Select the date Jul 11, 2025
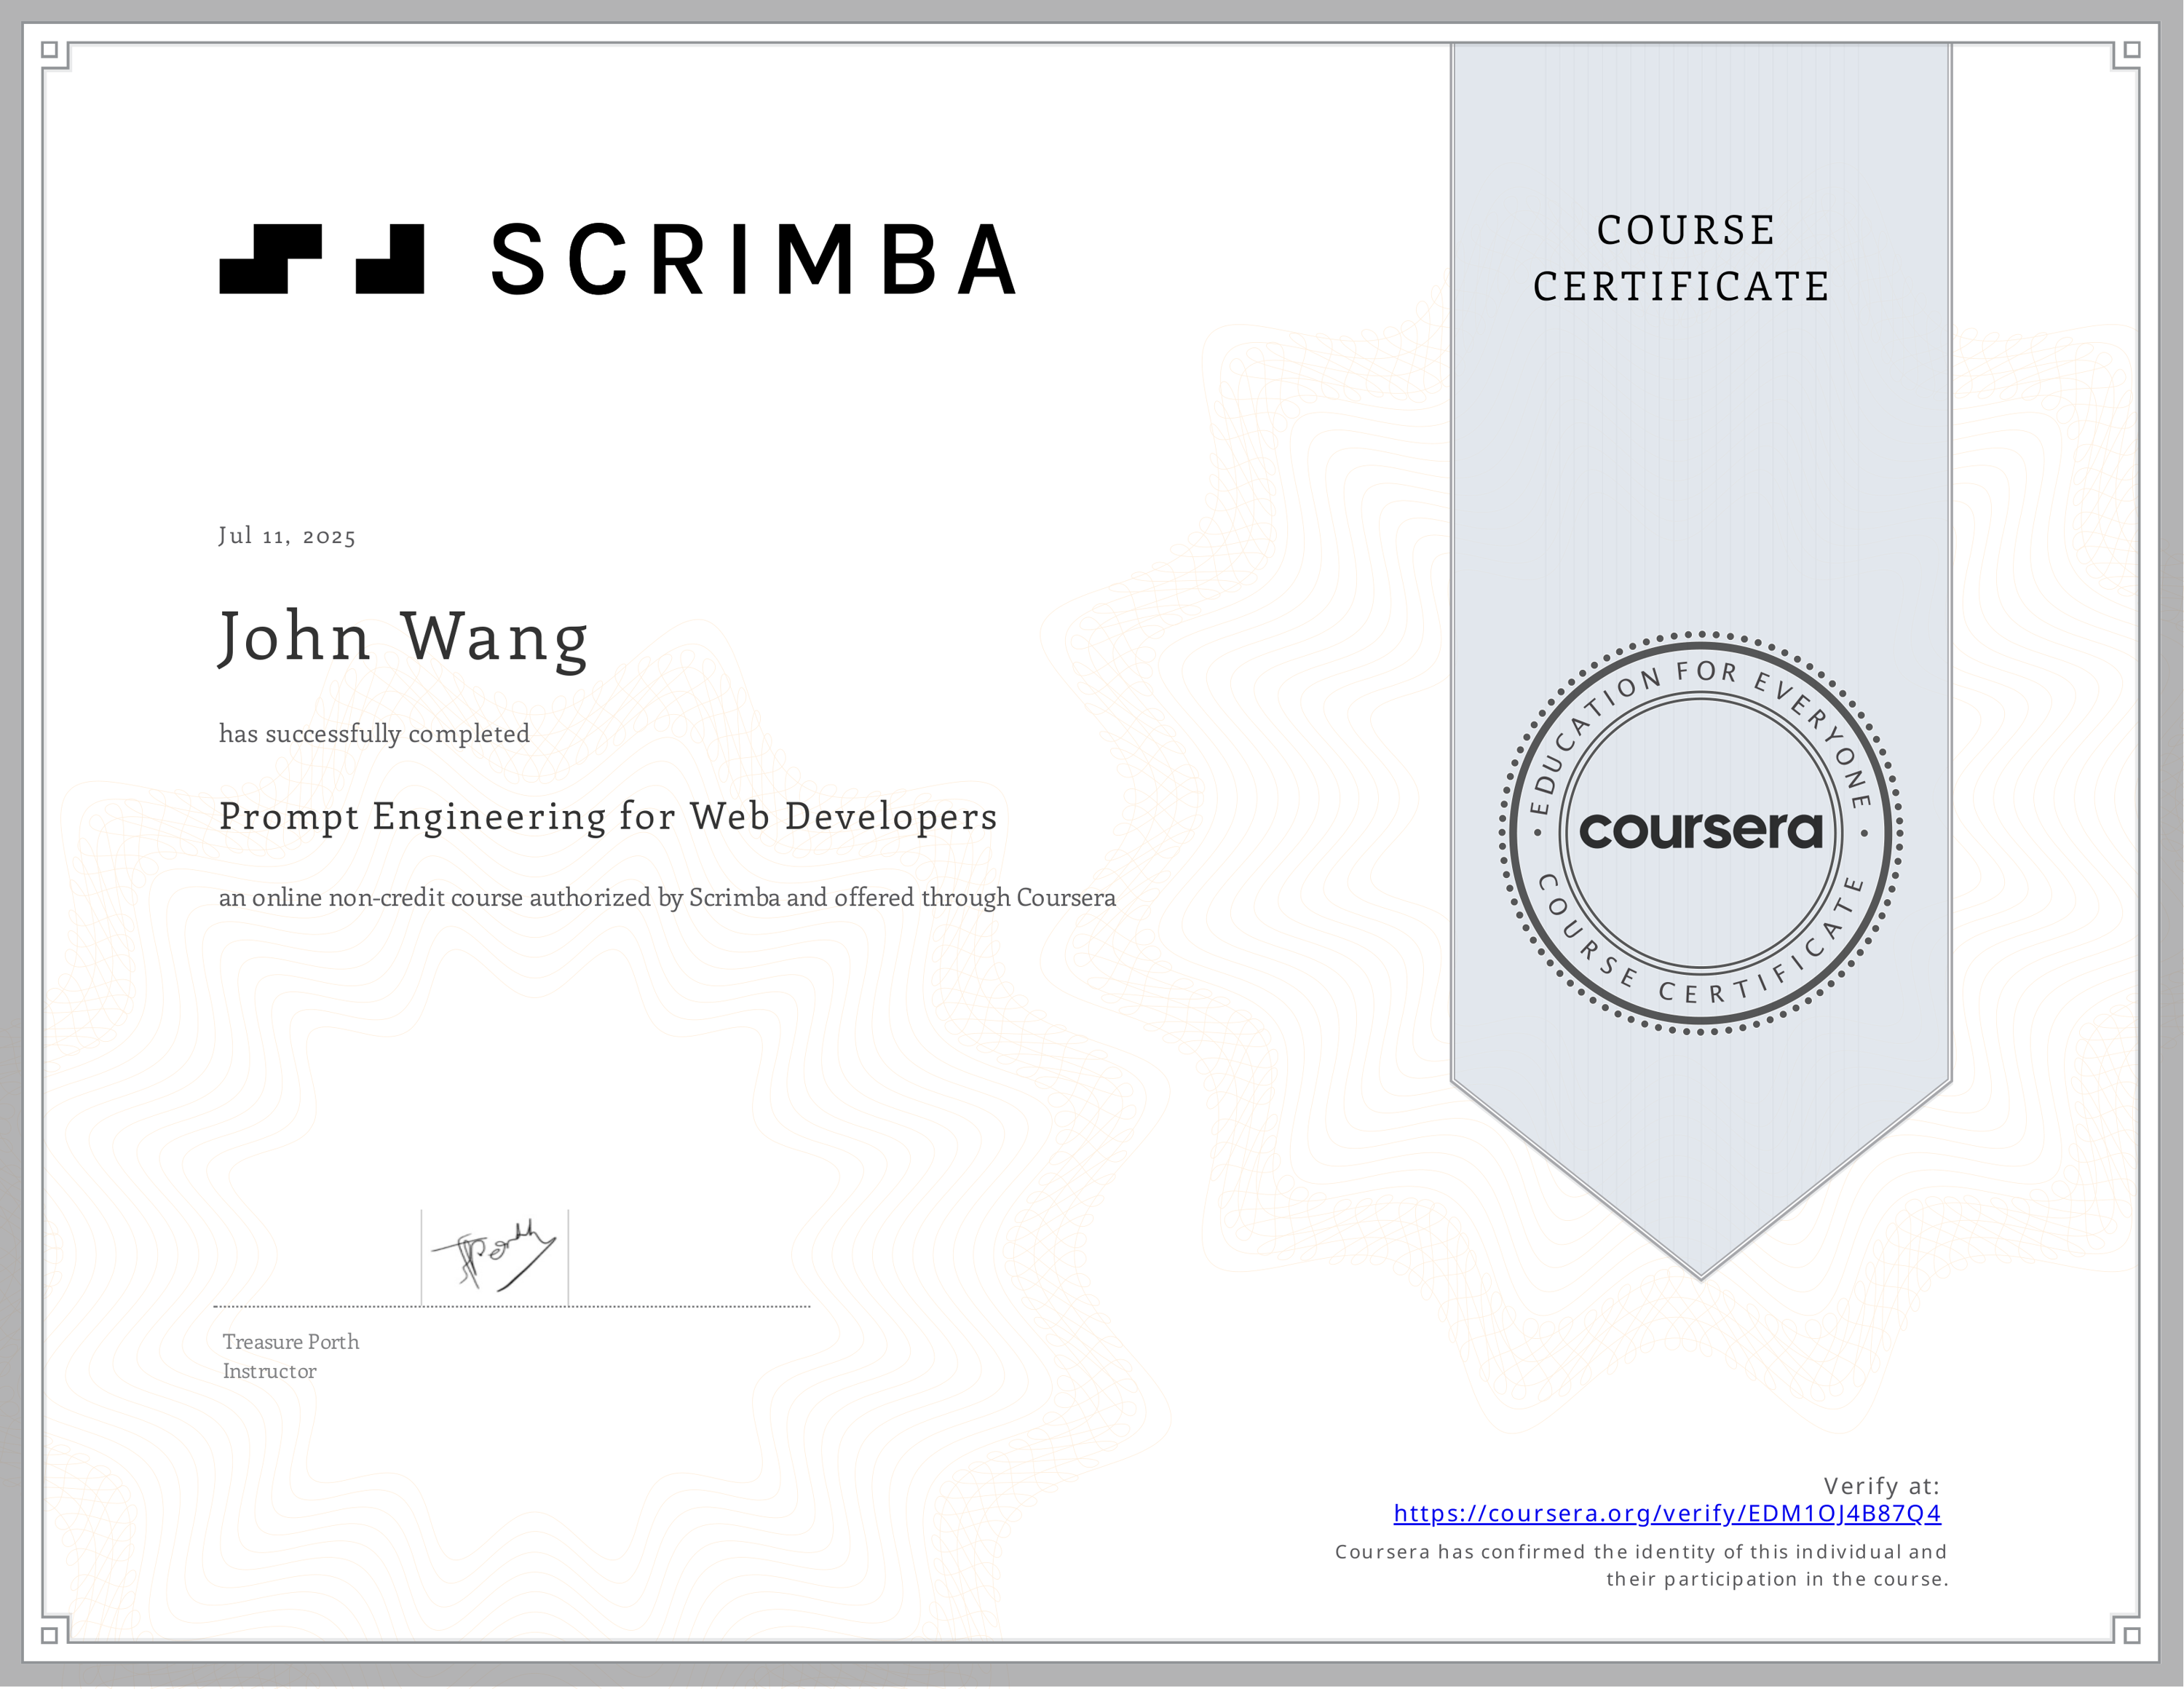This screenshot has width=2184, height=1689. [x=287, y=536]
